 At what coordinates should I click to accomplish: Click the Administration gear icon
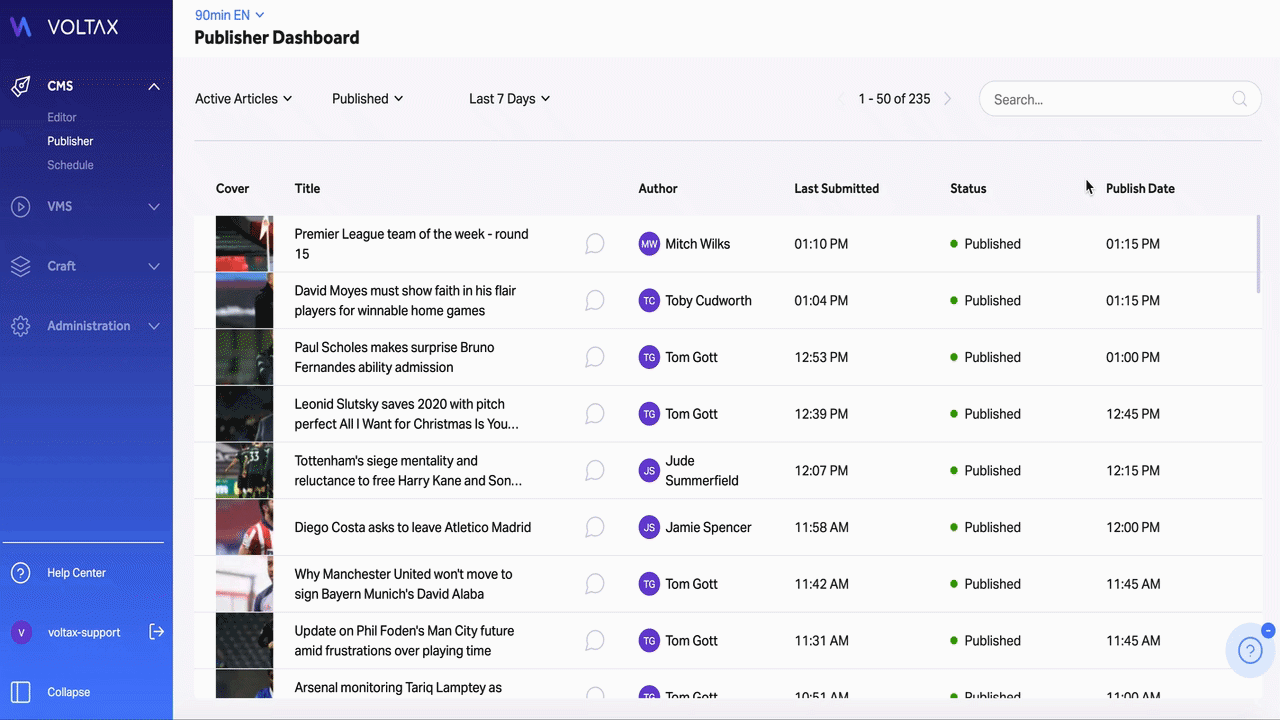point(21,326)
